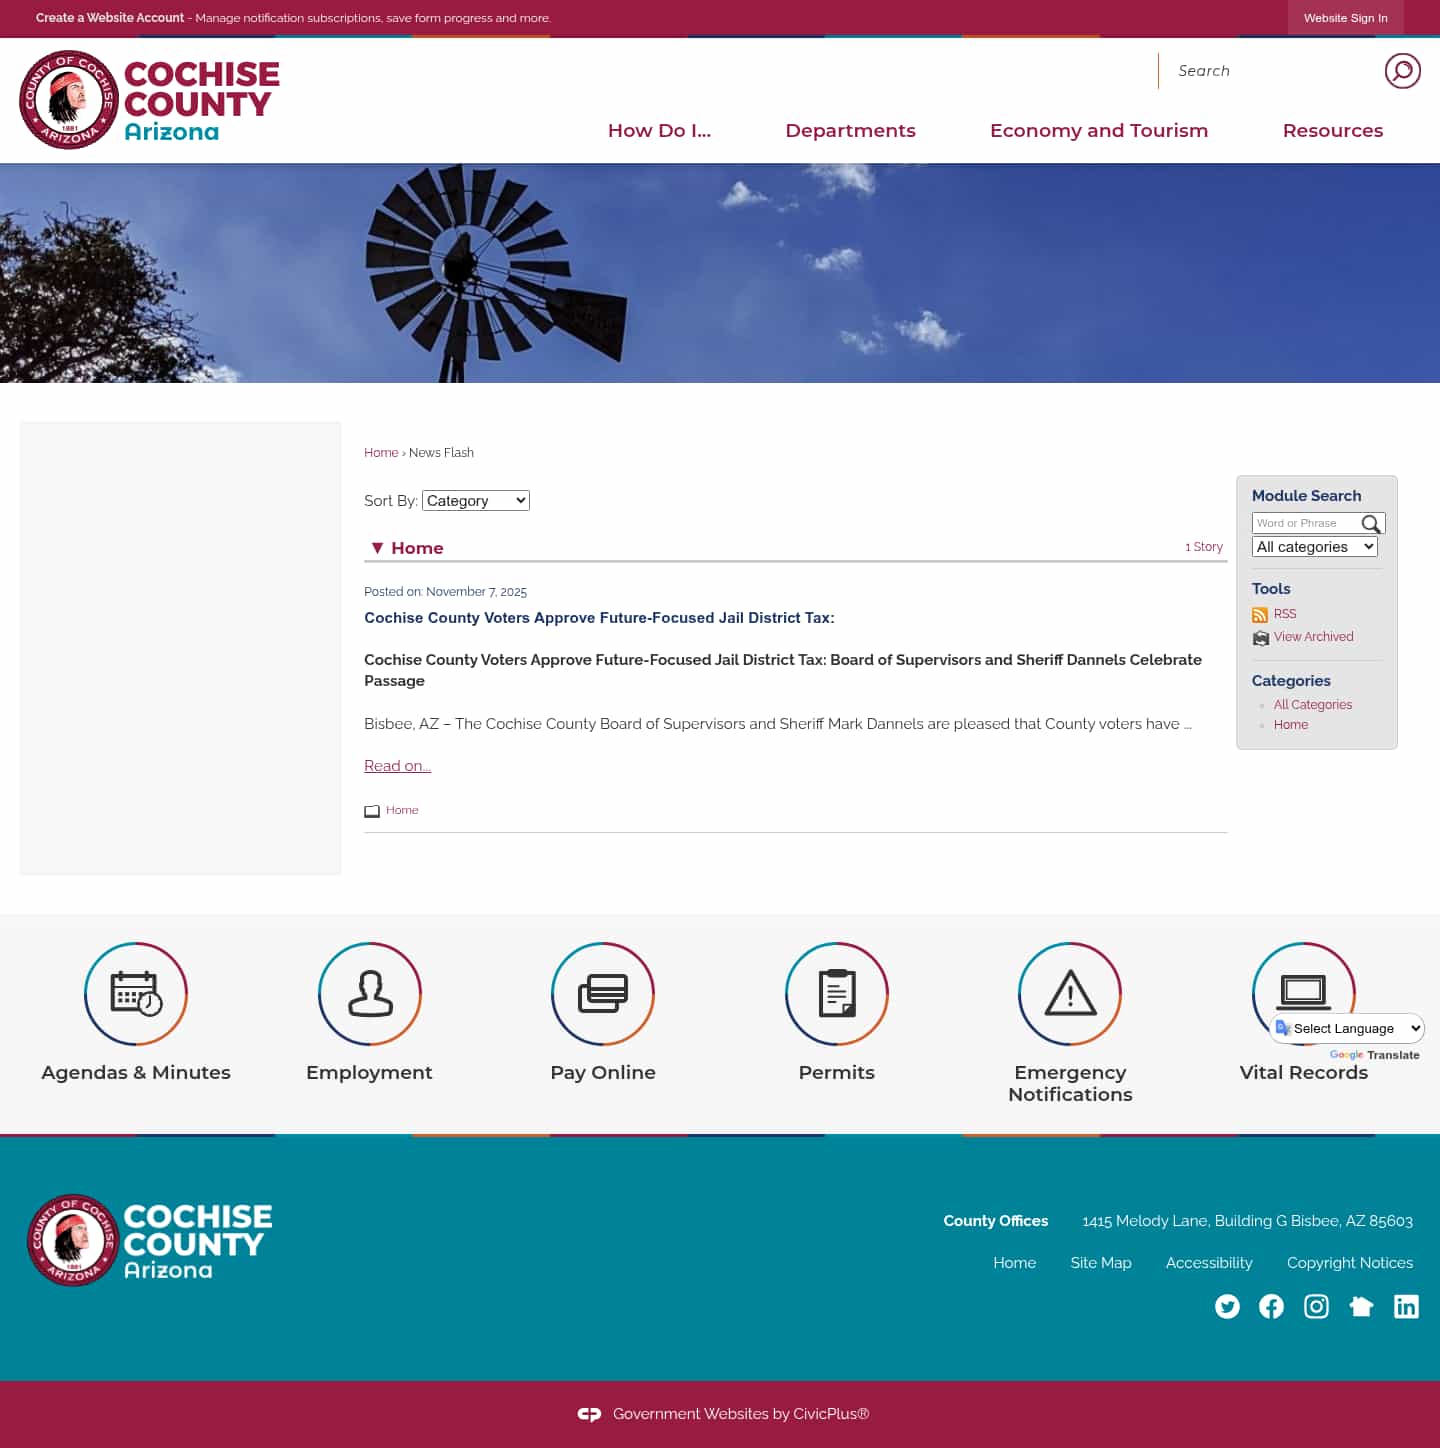Viewport: 1440px width, 1448px height.
Task: Click the Read on... article link
Action: (397, 765)
